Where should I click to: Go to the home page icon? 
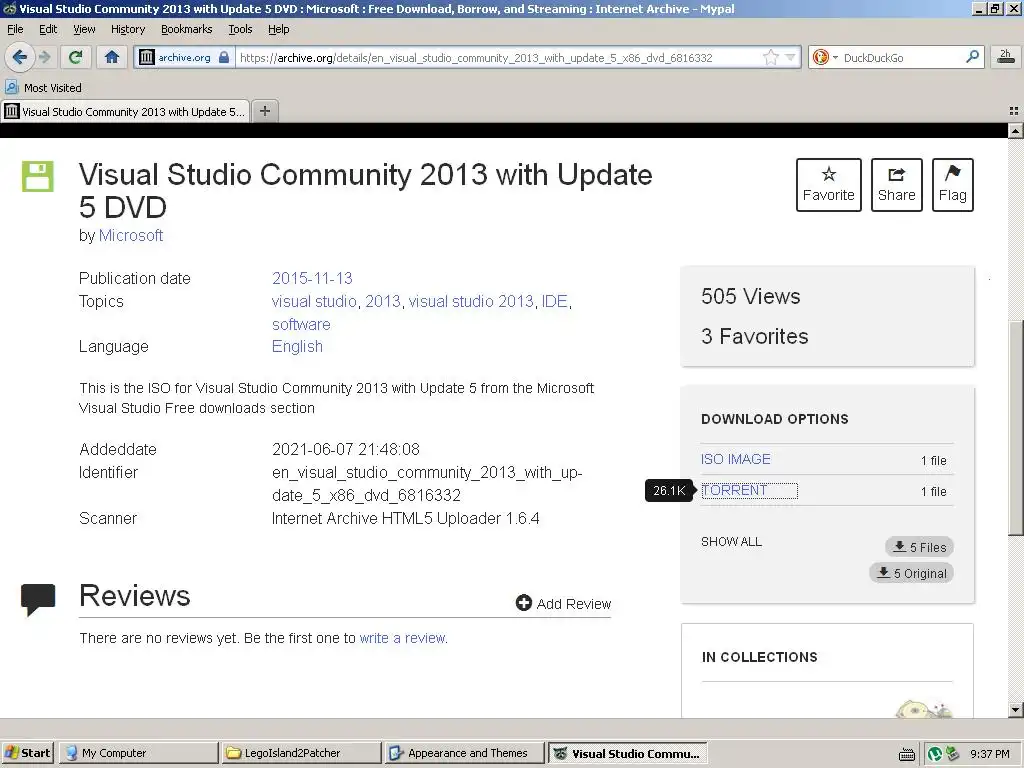112,57
